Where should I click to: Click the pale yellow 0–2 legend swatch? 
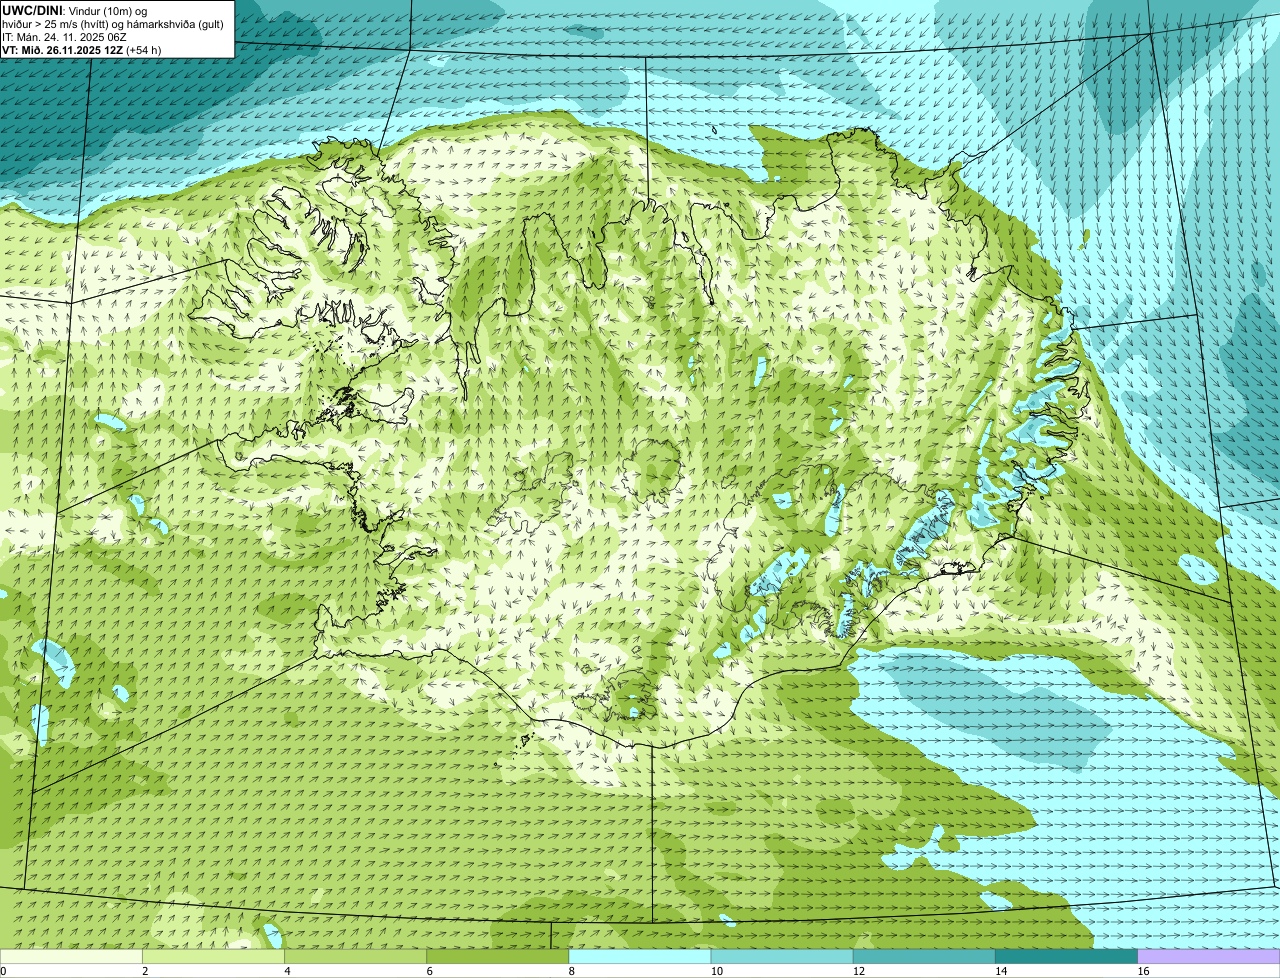tap(71, 956)
